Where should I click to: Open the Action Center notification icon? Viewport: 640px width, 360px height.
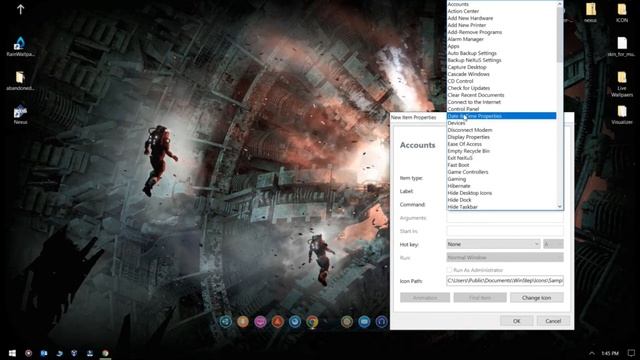(x=631, y=353)
